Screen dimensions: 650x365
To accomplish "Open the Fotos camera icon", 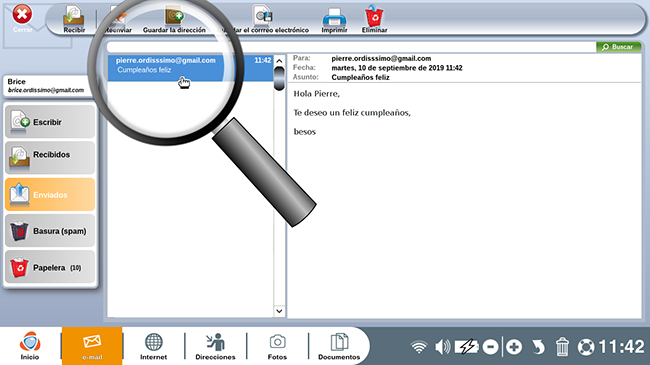I will pos(277,346).
